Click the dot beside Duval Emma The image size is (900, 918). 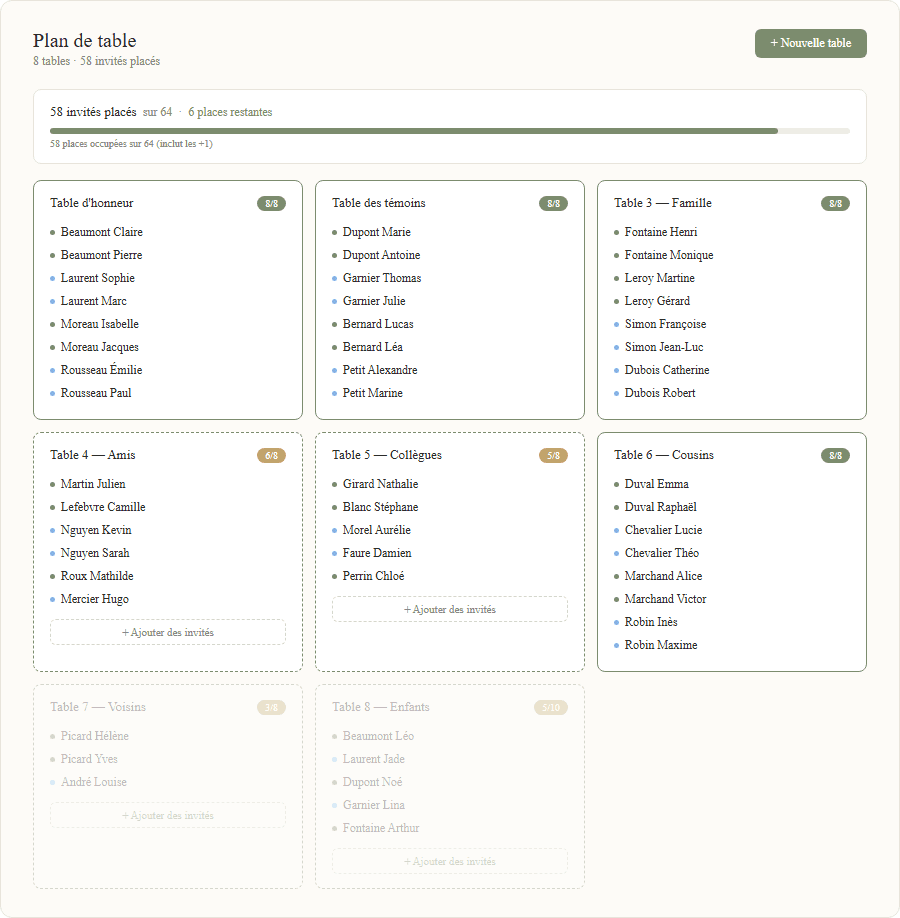point(618,483)
